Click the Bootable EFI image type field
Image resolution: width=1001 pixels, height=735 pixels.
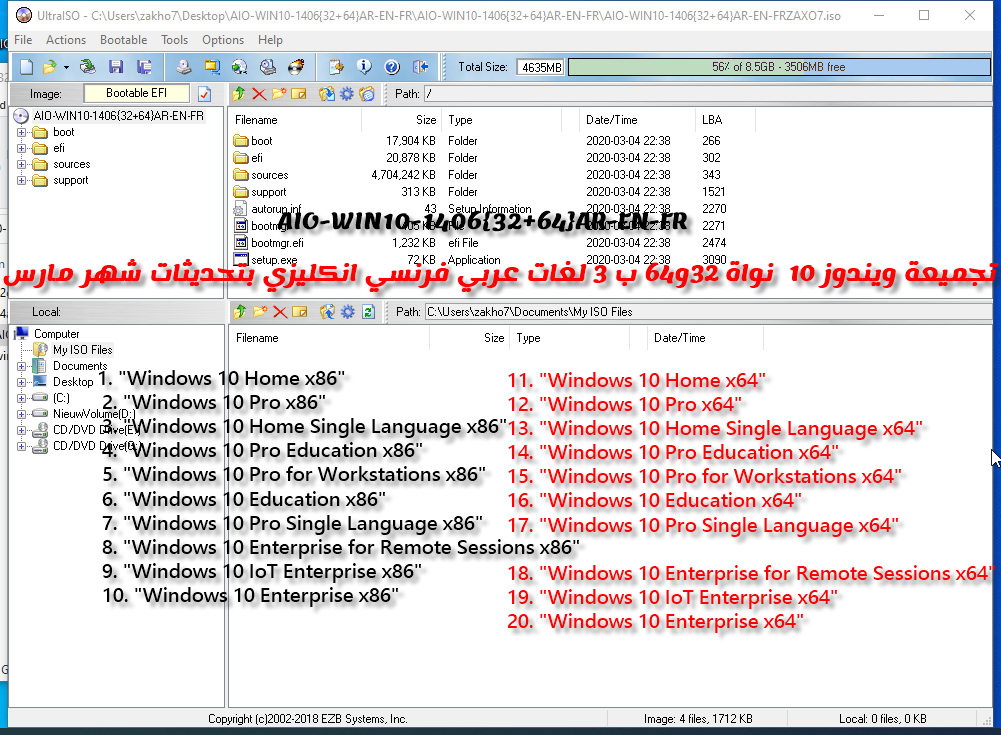coord(137,93)
